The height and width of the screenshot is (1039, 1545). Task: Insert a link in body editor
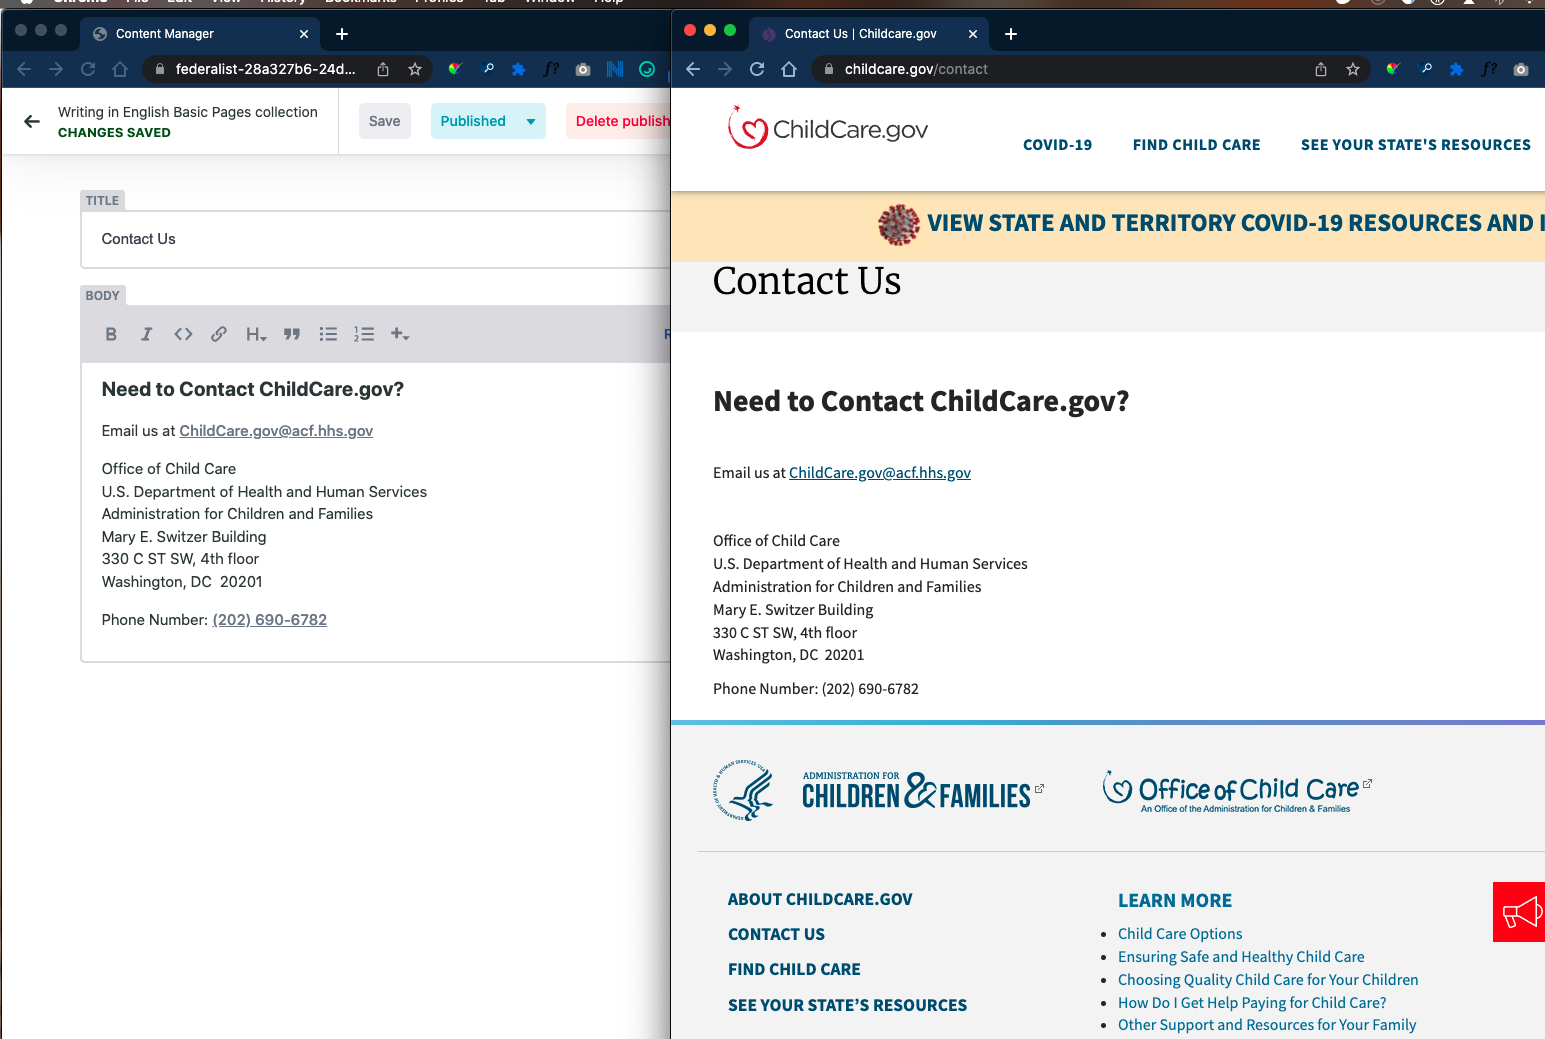(219, 334)
